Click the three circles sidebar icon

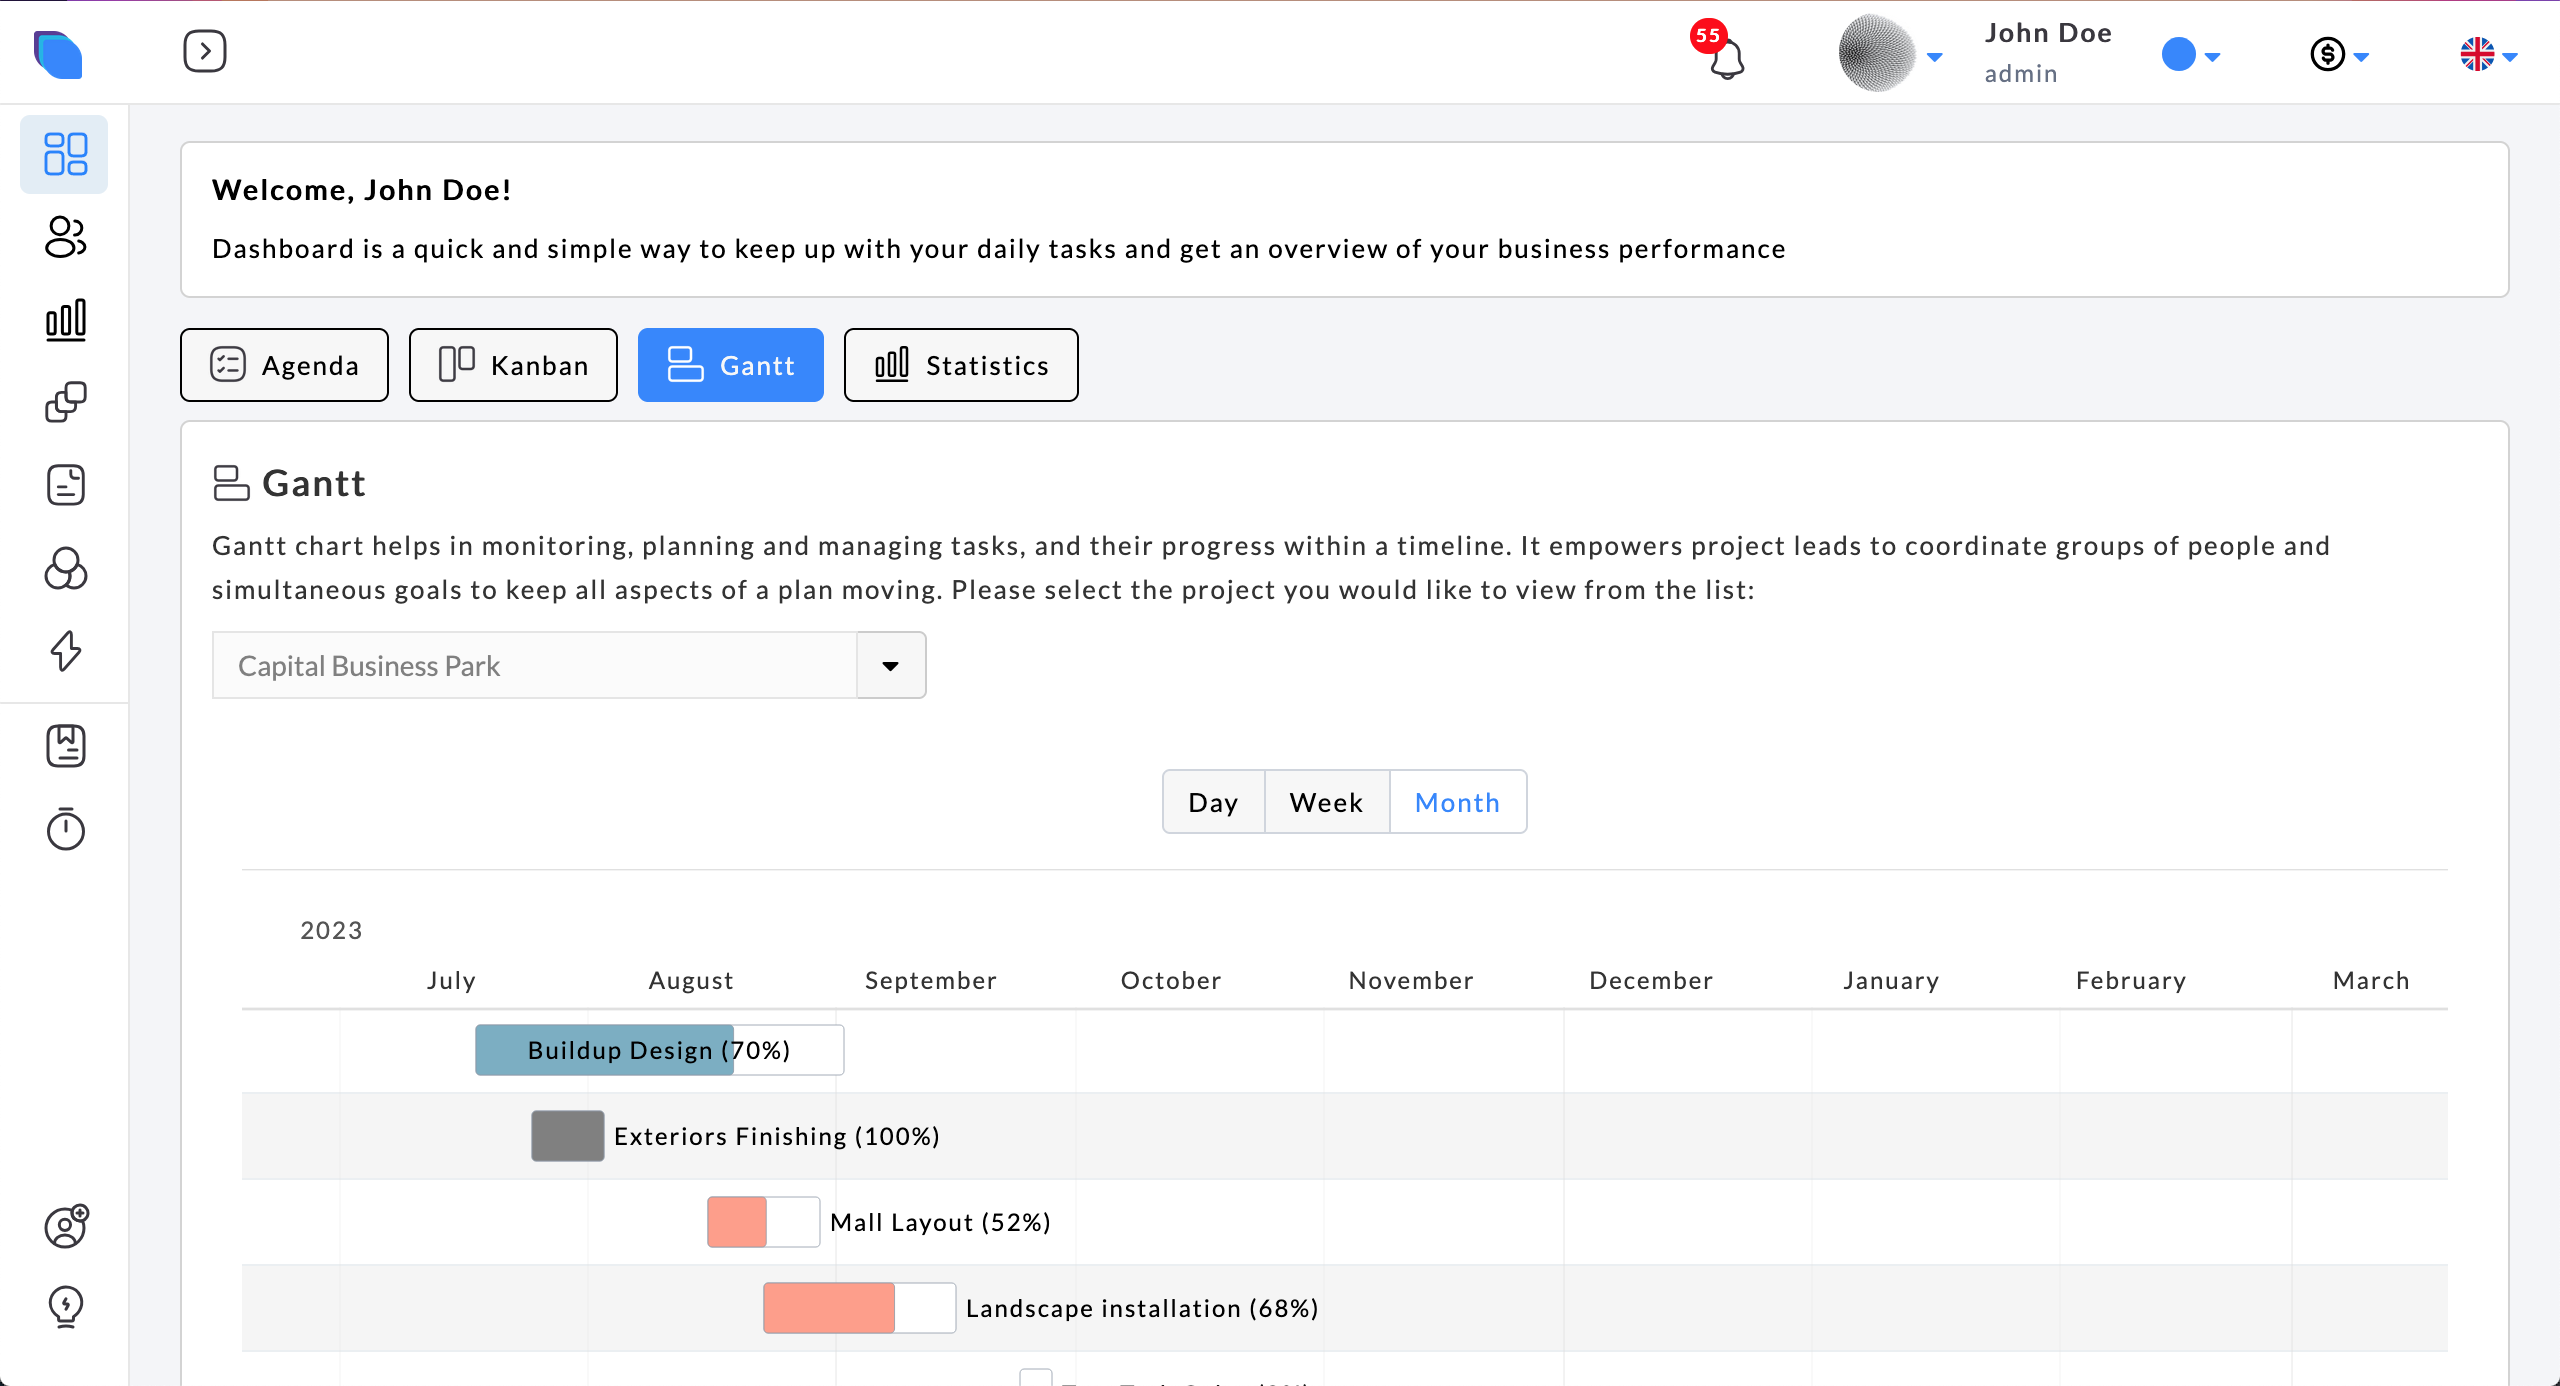pyautogui.click(x=65, y=568)
